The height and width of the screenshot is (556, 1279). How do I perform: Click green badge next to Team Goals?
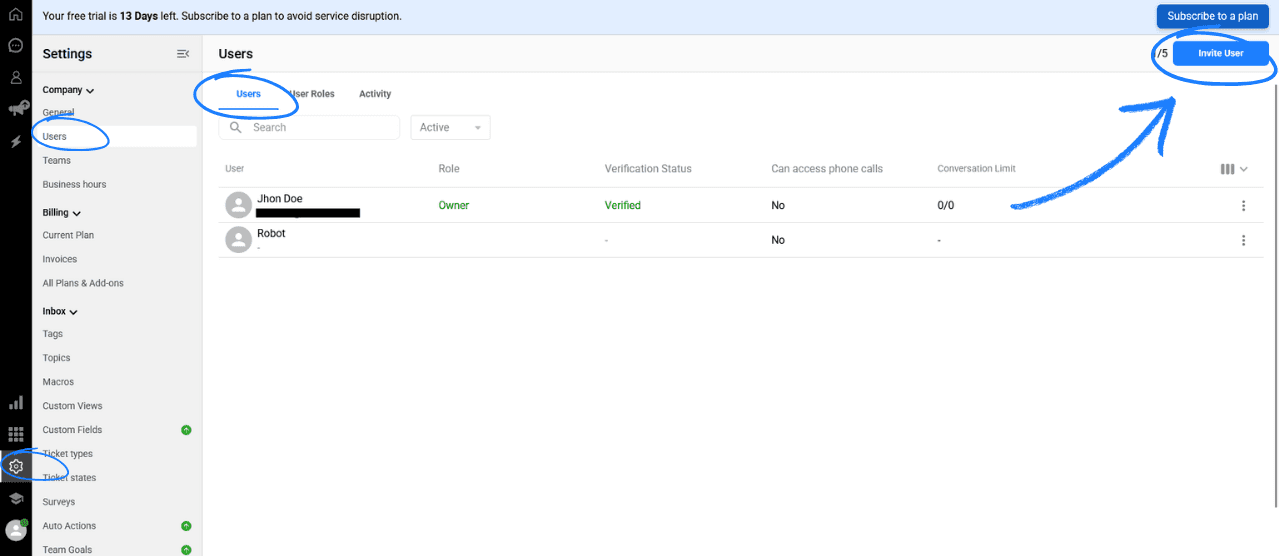click(x=186, y=550)
